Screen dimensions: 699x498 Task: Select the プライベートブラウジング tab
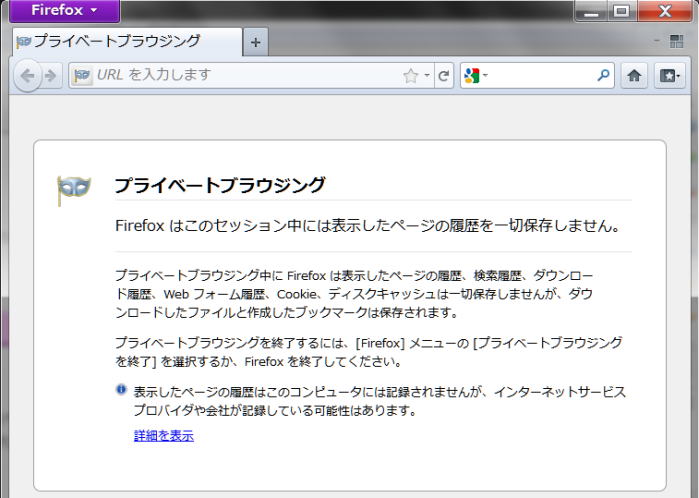(x=127, y=42)
